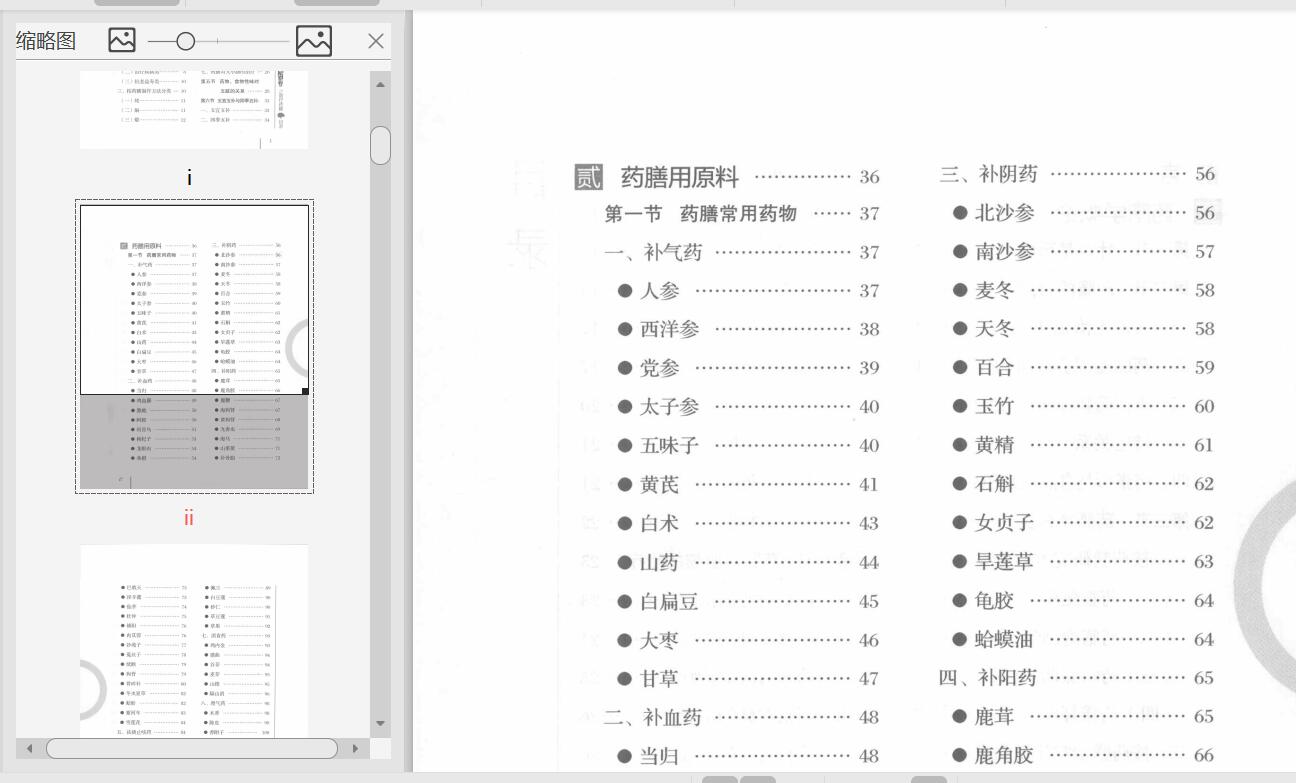The image size is (1296, 783).
Task: Click the thumbnail panel scroll up arrow
Action: [x=380, y=84]
